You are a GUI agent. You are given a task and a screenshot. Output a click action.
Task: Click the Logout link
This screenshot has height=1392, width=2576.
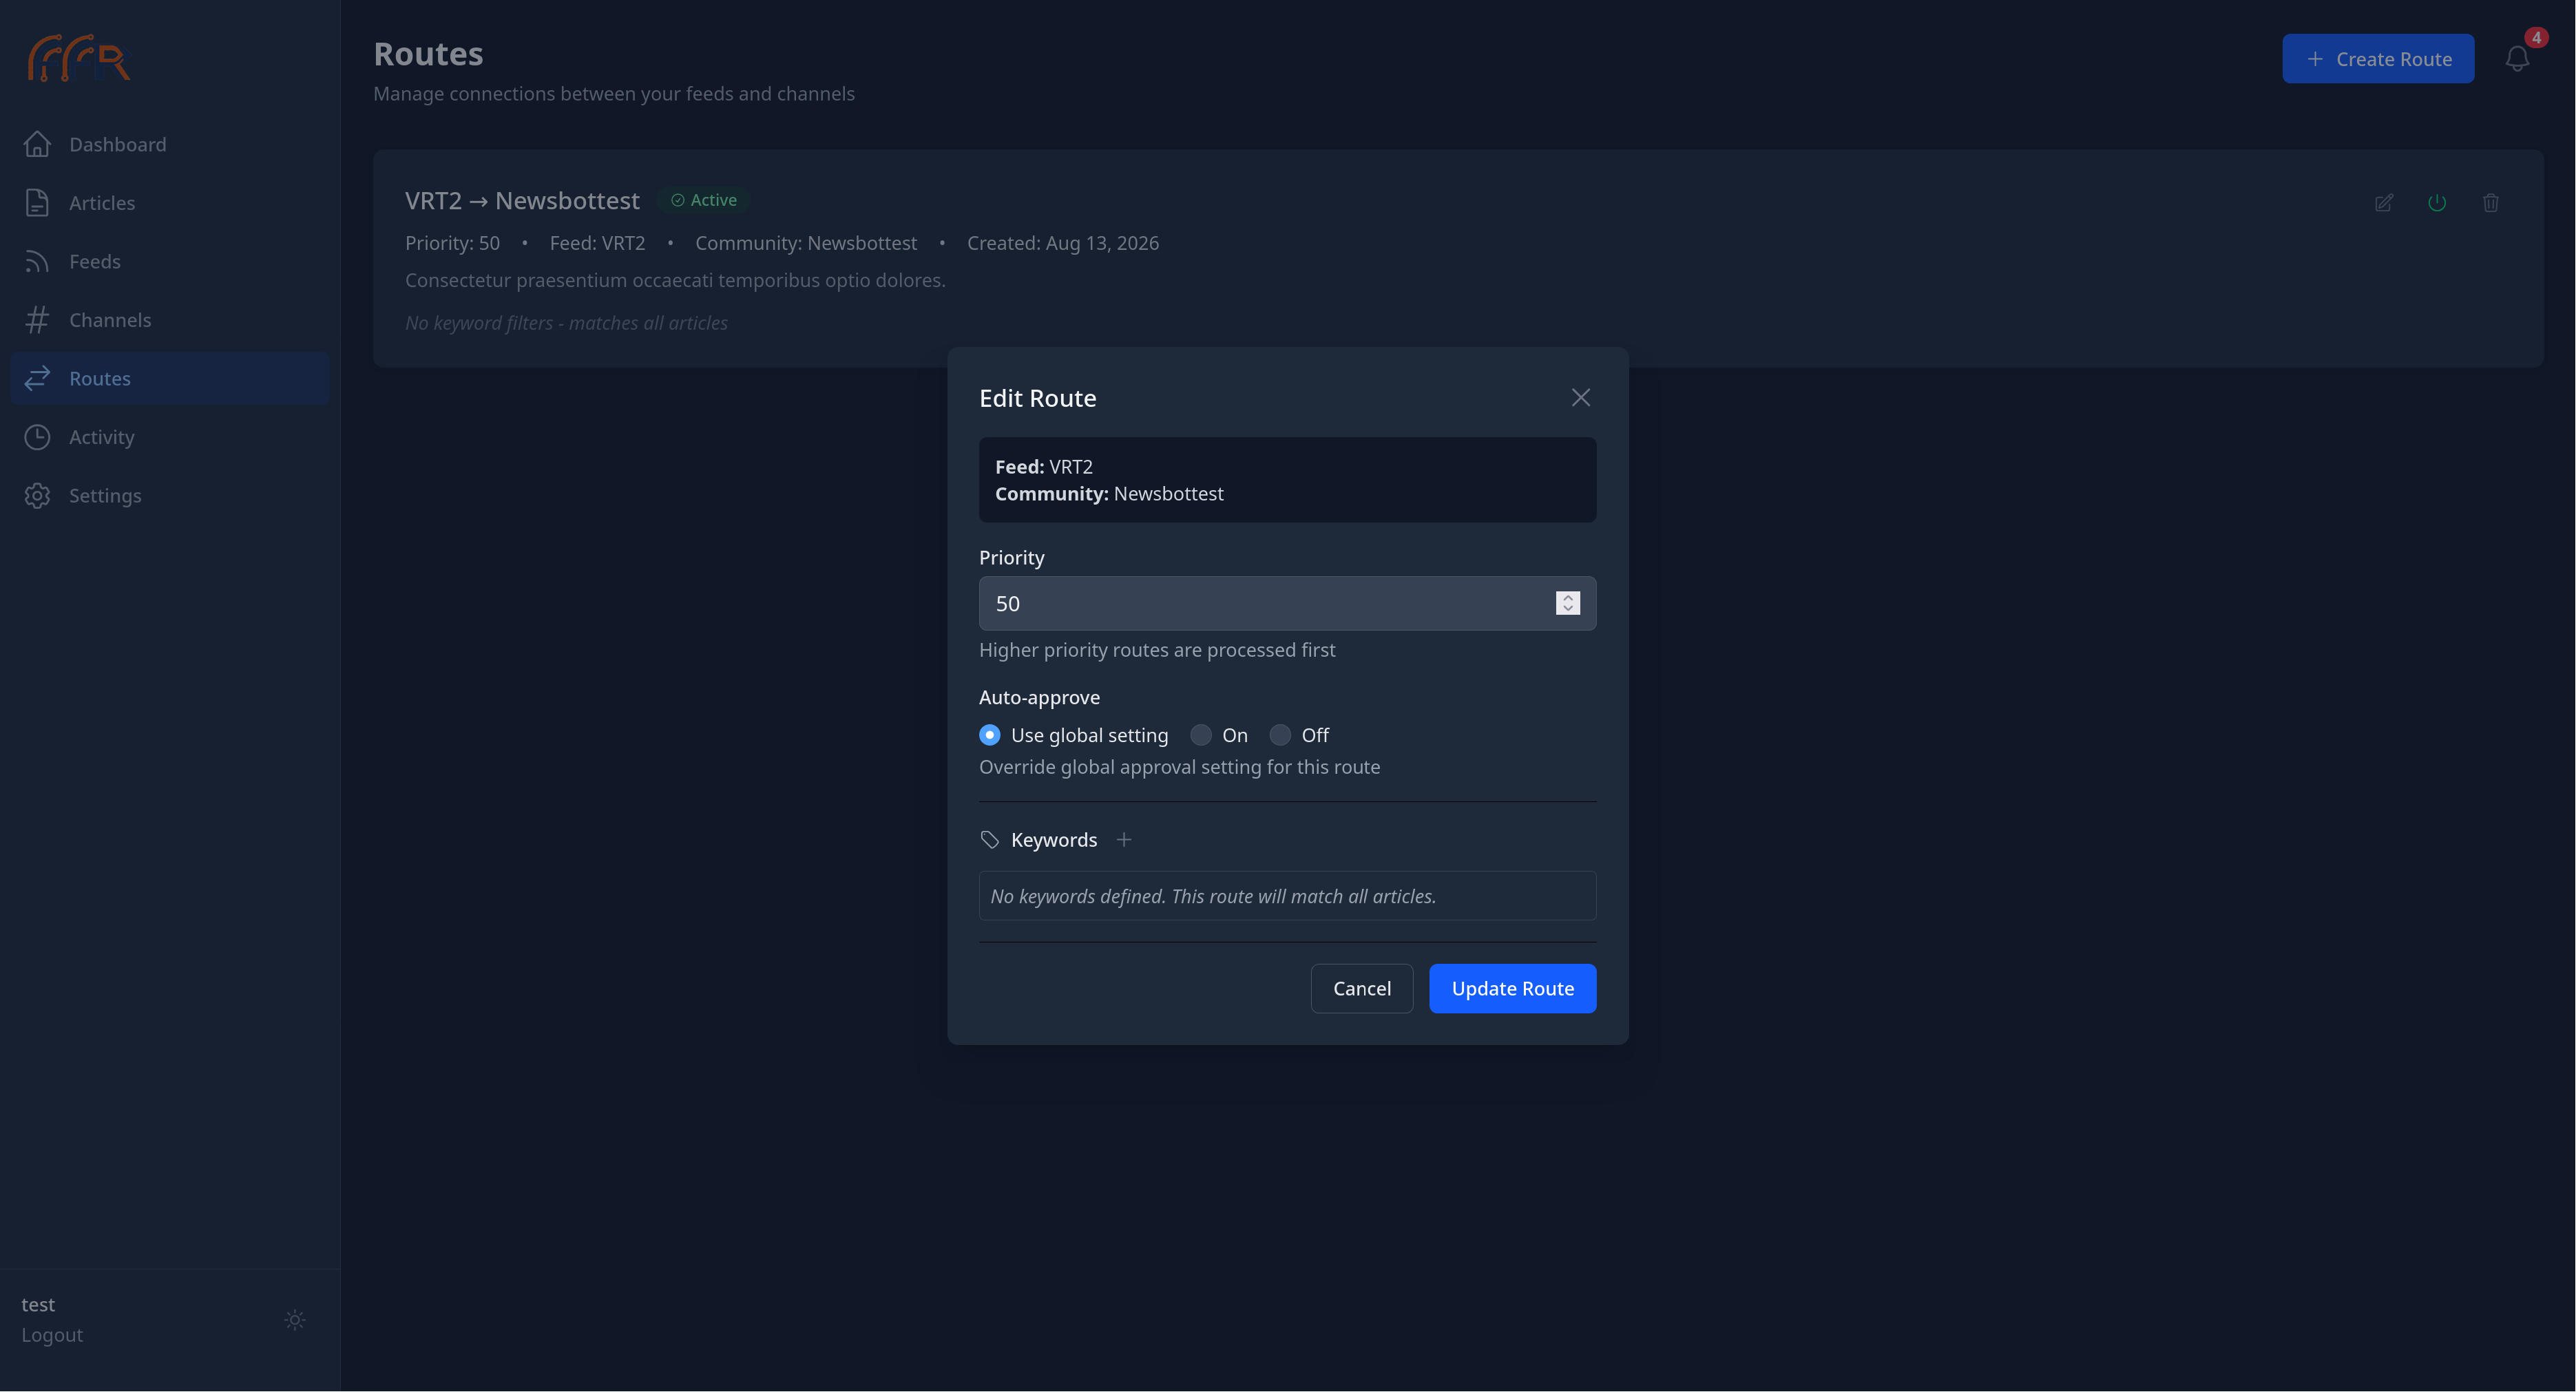52,1335
